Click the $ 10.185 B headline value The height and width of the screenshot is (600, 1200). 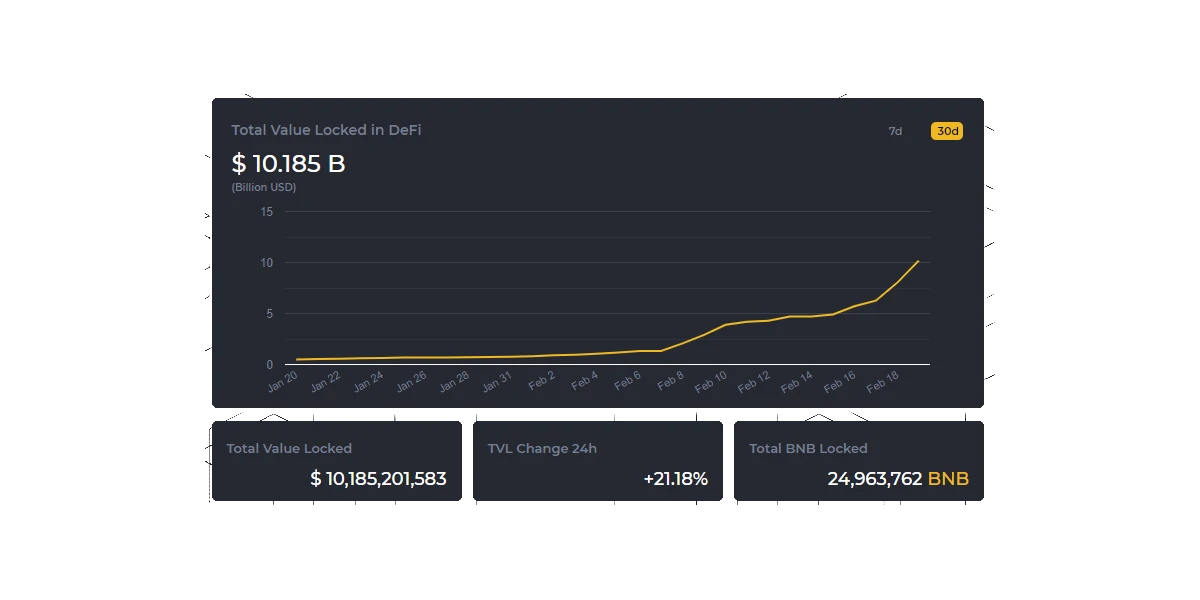click(x=288, y=163)
